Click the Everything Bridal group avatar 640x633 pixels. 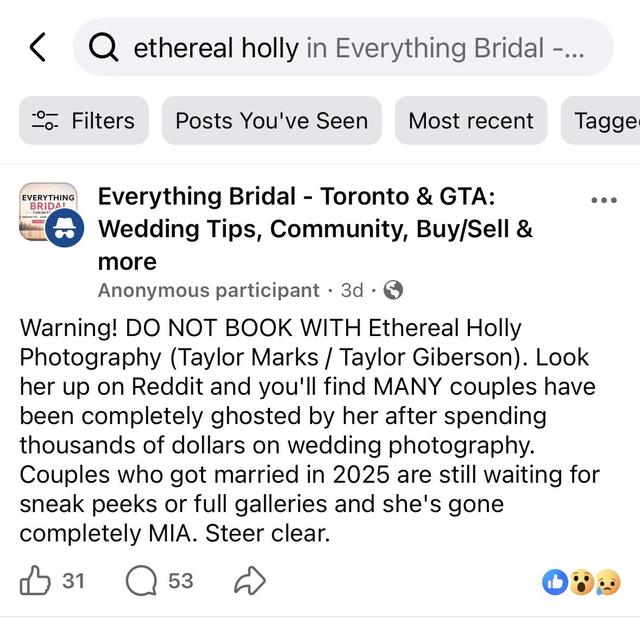[x=51, y=215]
